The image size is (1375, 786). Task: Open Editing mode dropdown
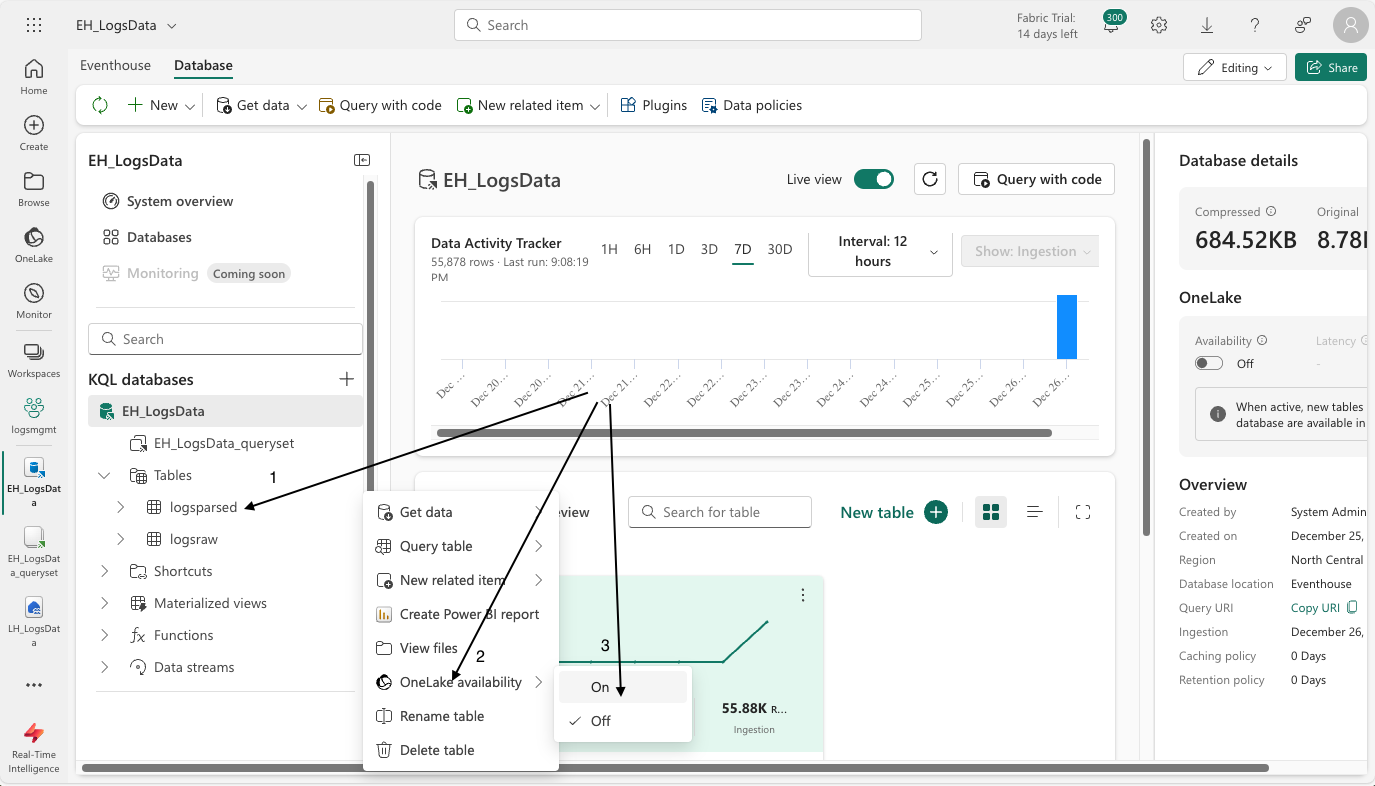point(1235,67)
